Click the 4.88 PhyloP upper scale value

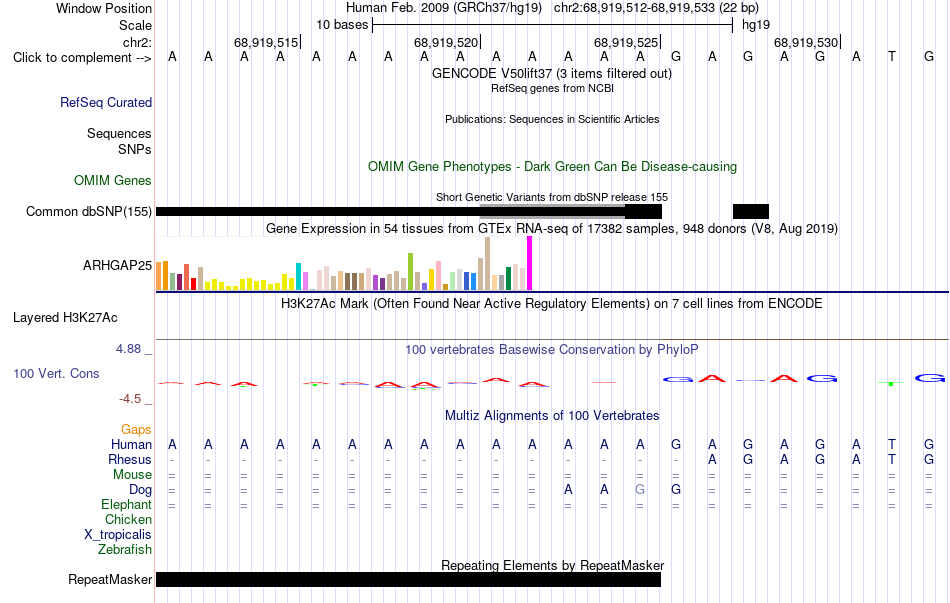point(128,349)
